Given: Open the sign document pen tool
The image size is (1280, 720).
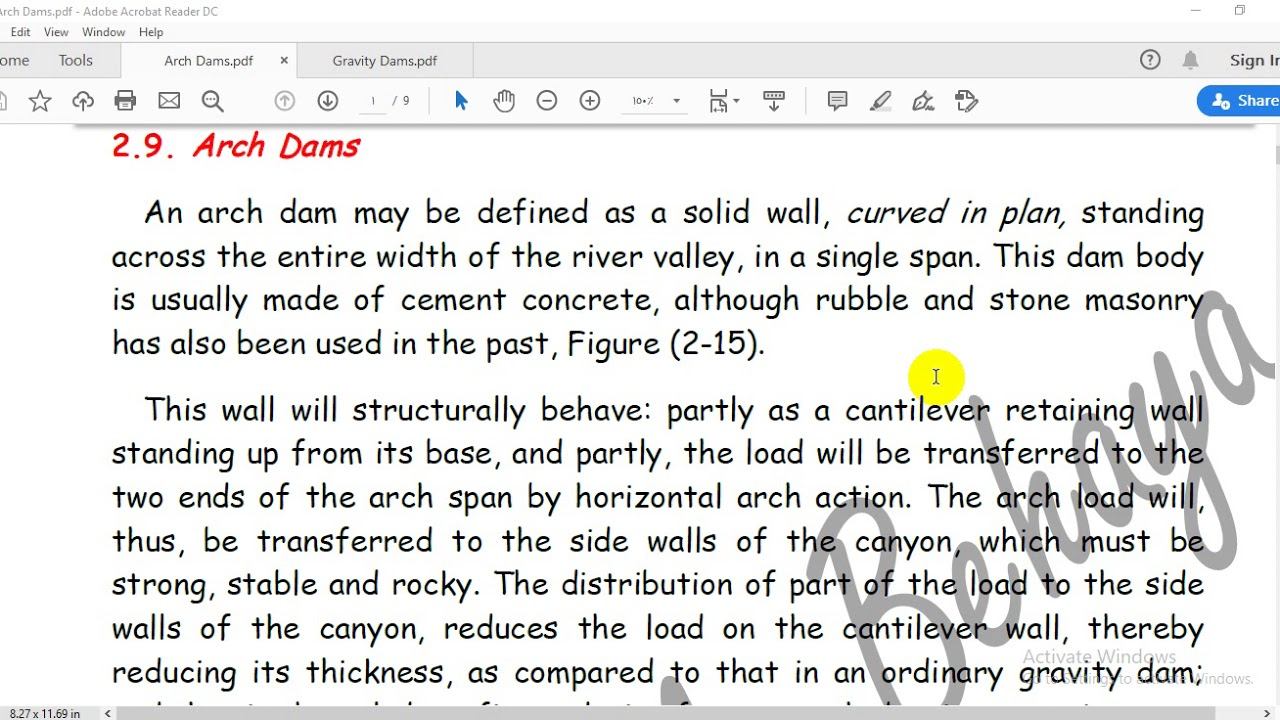Looking at the screenshot, I should coord(923,101).
